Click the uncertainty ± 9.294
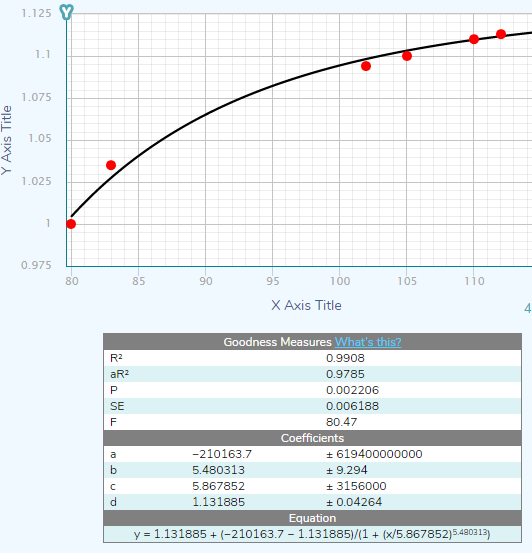Image resolution: width=532 pixels, height=553 pixels. point(346,470)
